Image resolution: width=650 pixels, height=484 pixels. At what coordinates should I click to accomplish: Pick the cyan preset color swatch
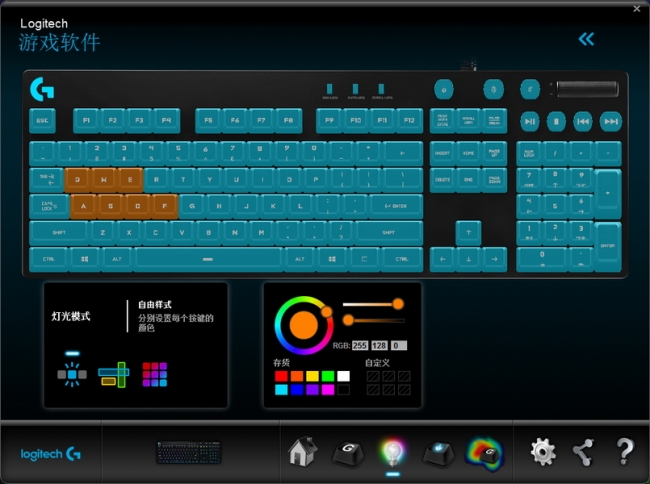click(281, 390)
